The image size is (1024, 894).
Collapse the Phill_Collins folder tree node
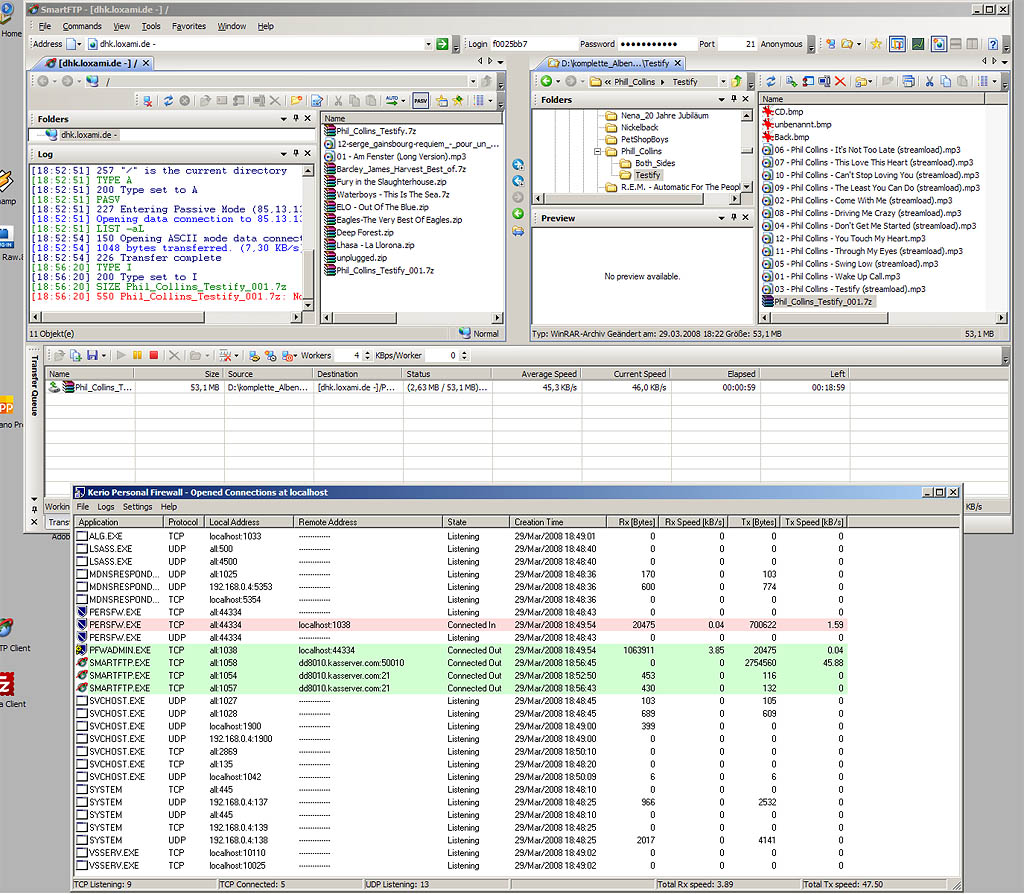[x=598, y=152]
